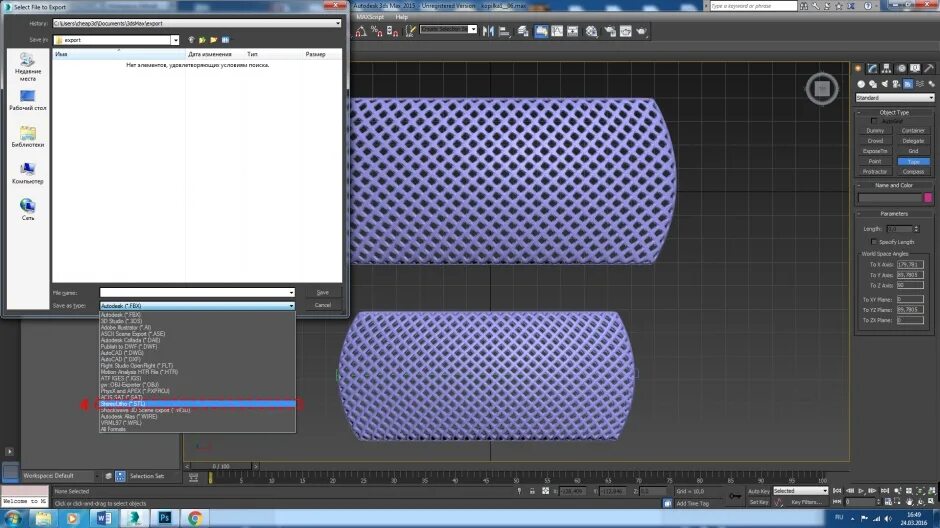Choose AutoCAD (*.DWG) from the list
This screenshot has height=528, width=940.
(197, 353)
